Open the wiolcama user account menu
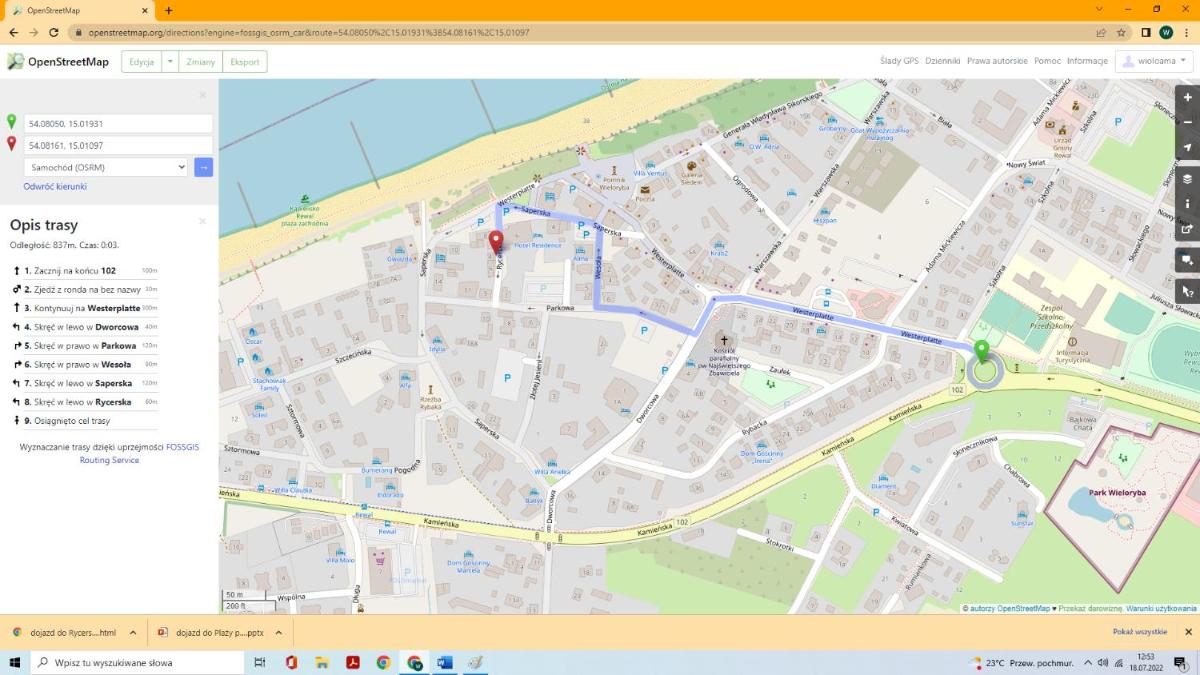 pyautogui.click(x=1155, y=61)
